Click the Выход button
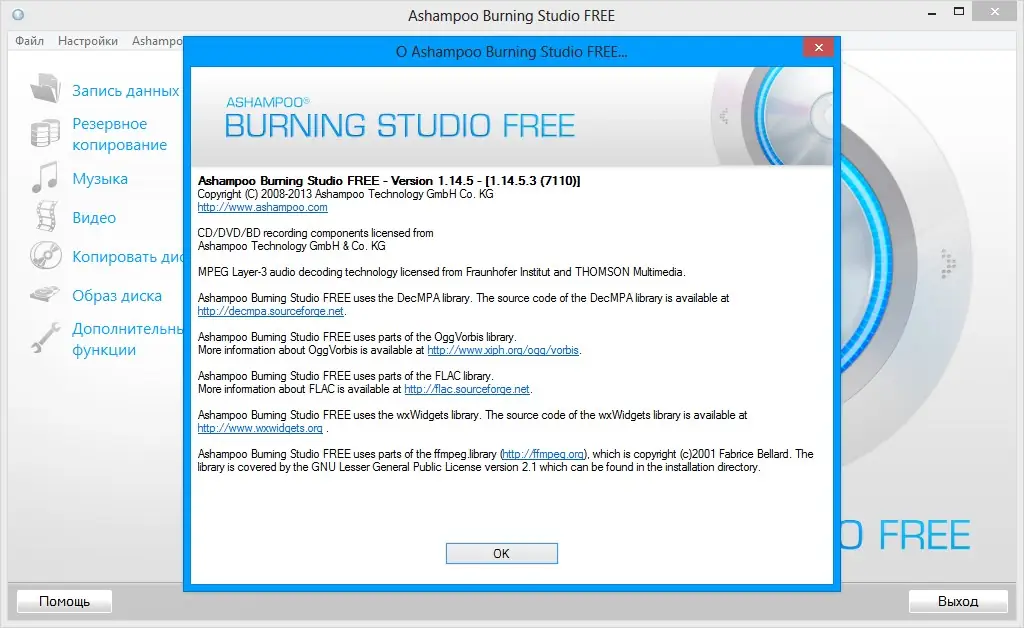Screen dimensions: 1024x628 958,601
